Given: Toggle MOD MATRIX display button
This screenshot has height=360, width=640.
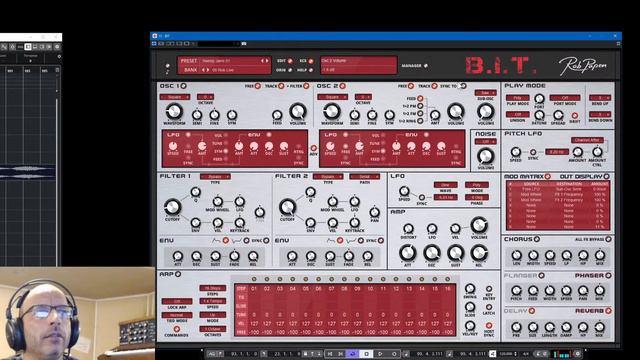Looking at the screenshot, I should coord(548,176).
